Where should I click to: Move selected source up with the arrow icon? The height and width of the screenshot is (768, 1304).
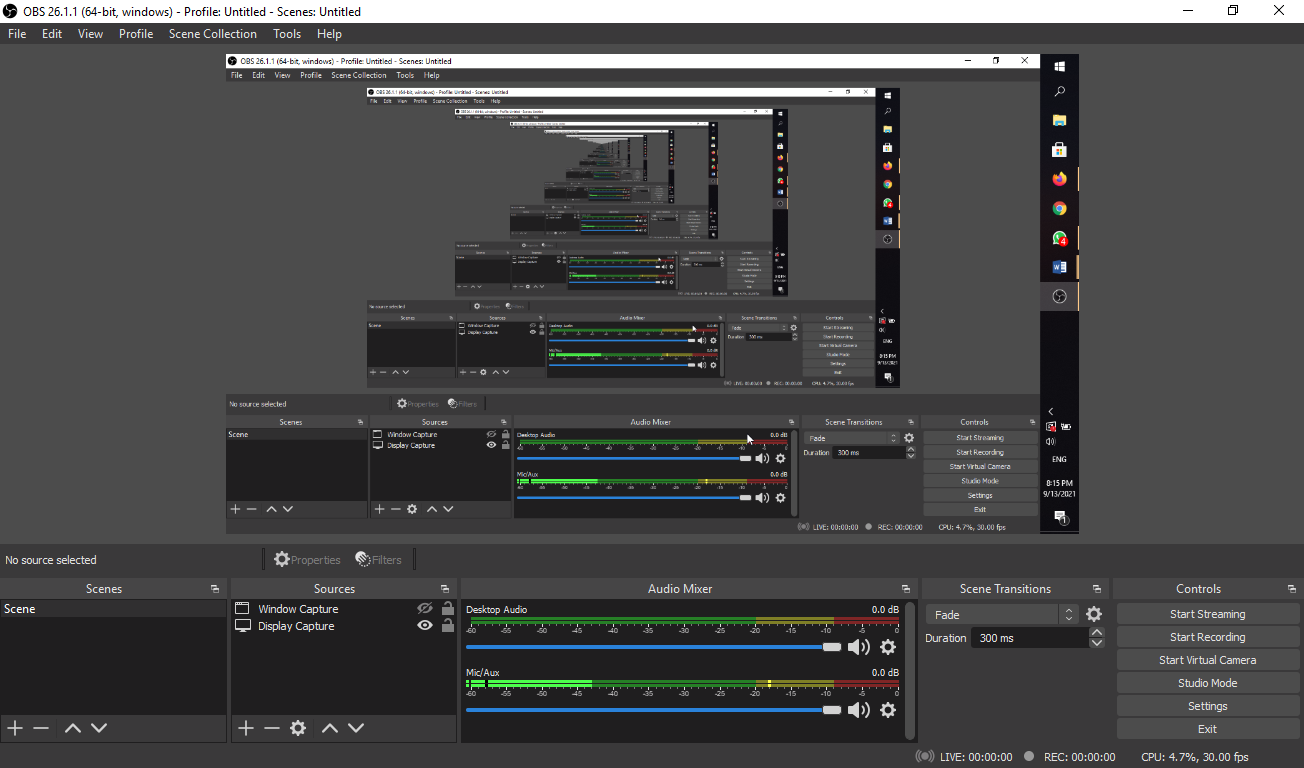click(x=329, y=728)
